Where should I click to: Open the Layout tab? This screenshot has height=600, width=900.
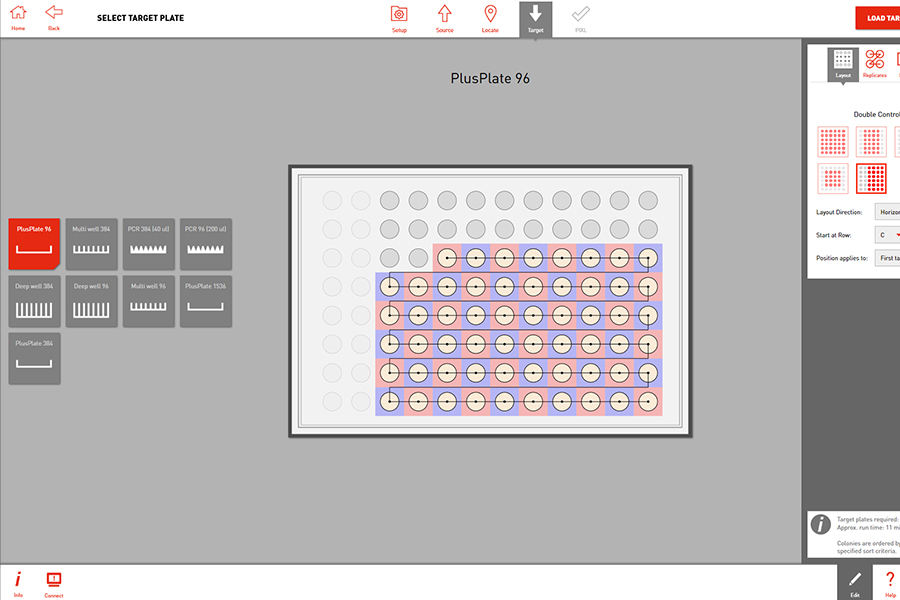(843, 64)
